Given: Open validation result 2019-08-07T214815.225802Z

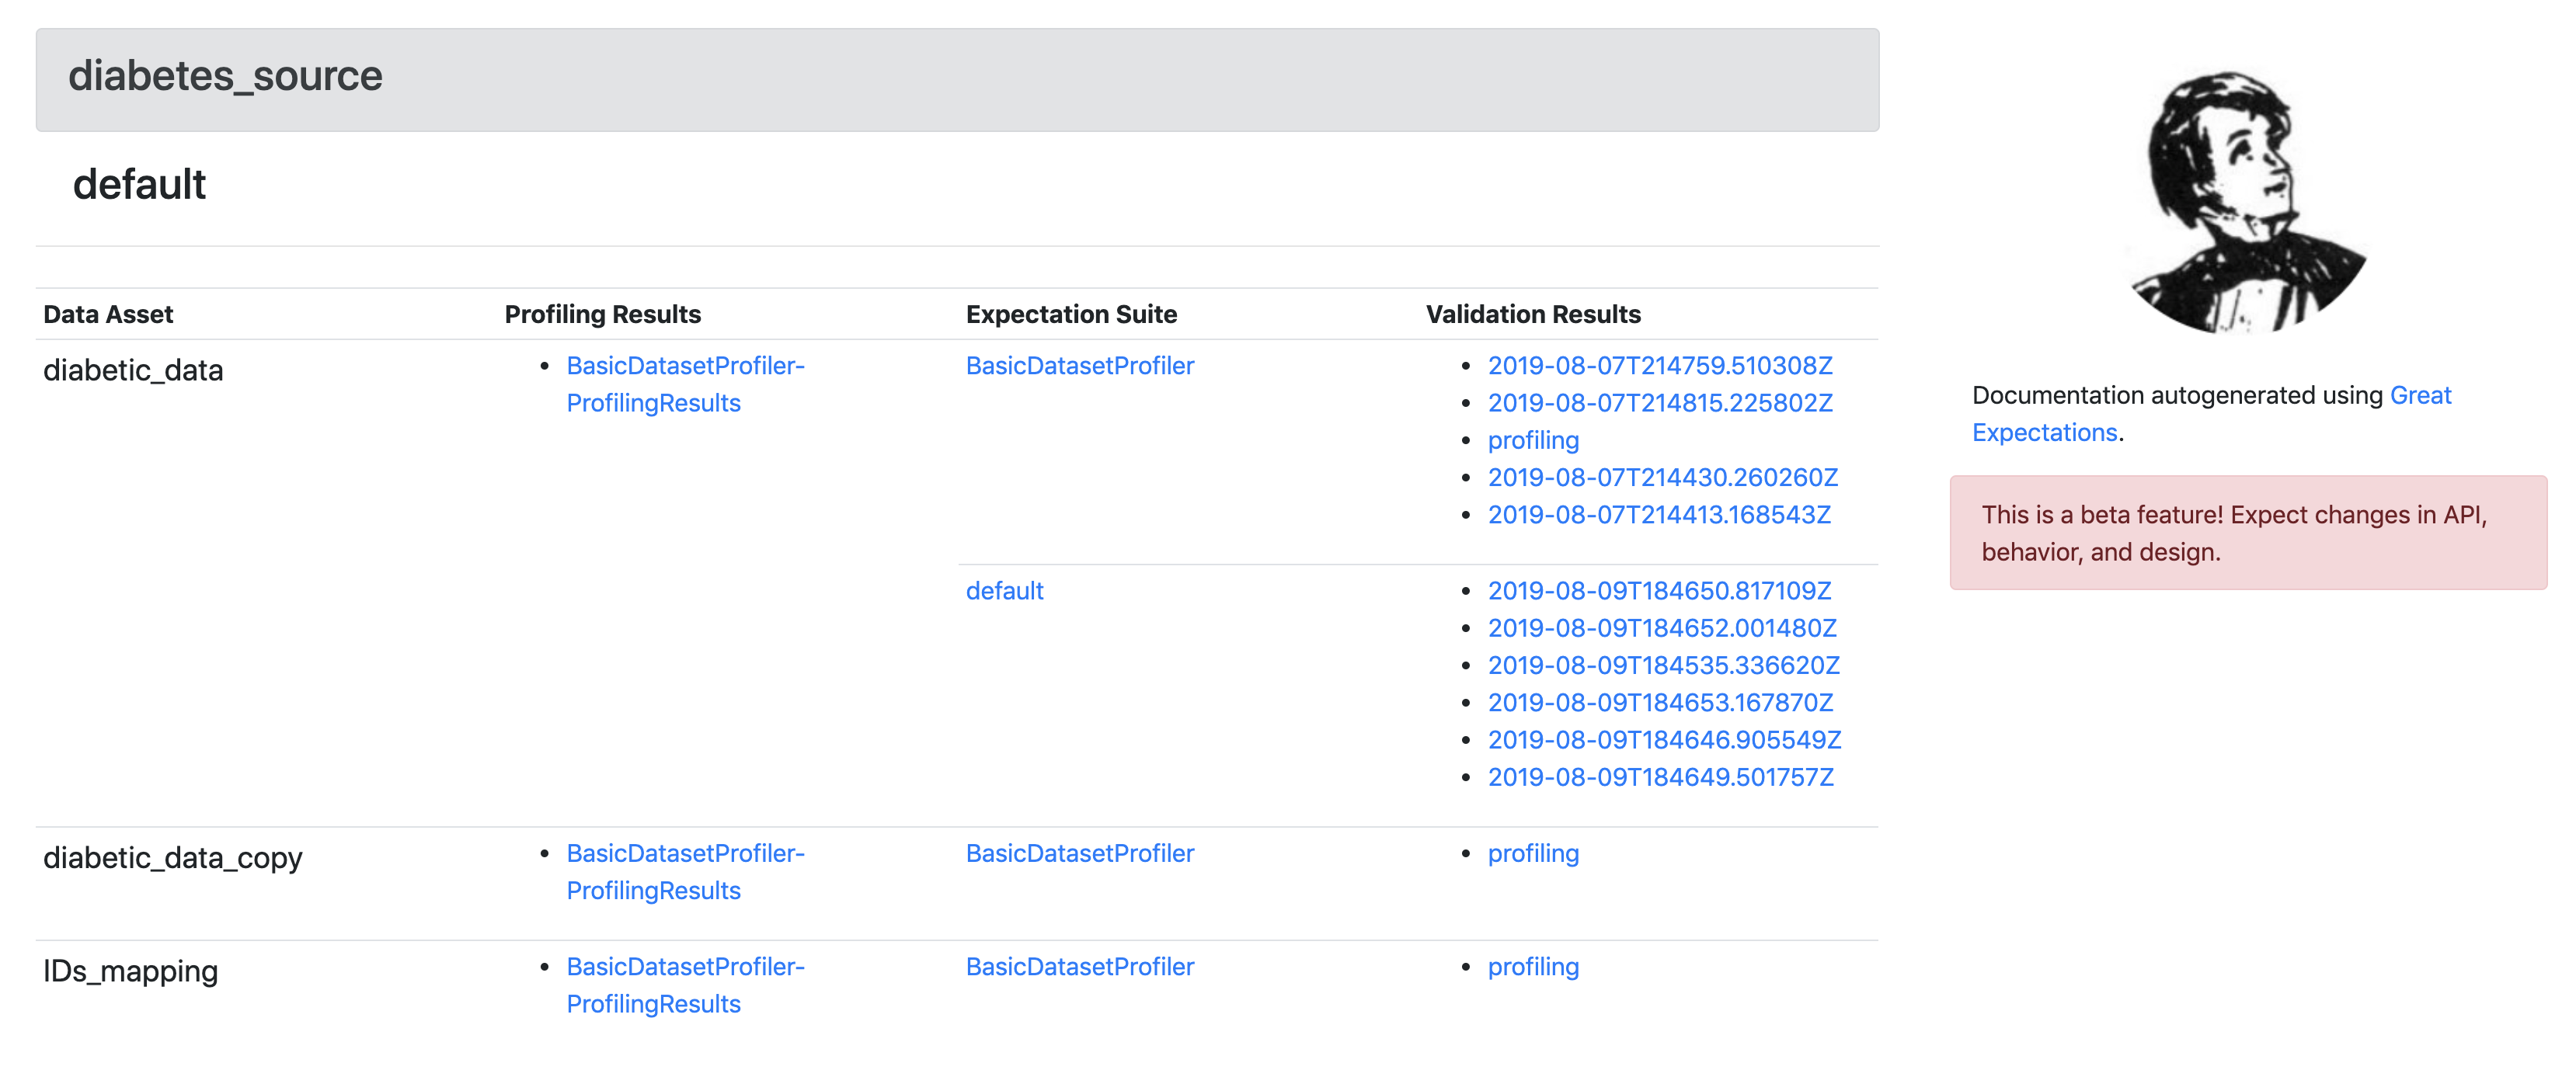Looking at the screenshot, I should tap(1659, 403).
